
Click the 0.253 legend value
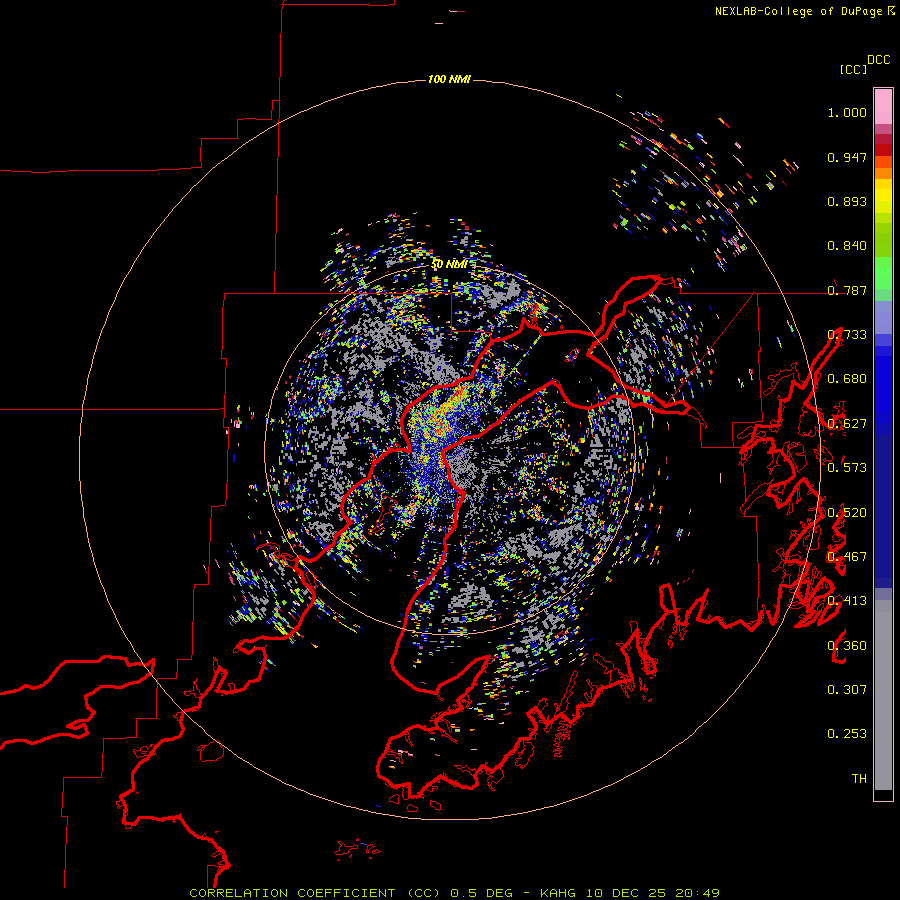847,734
